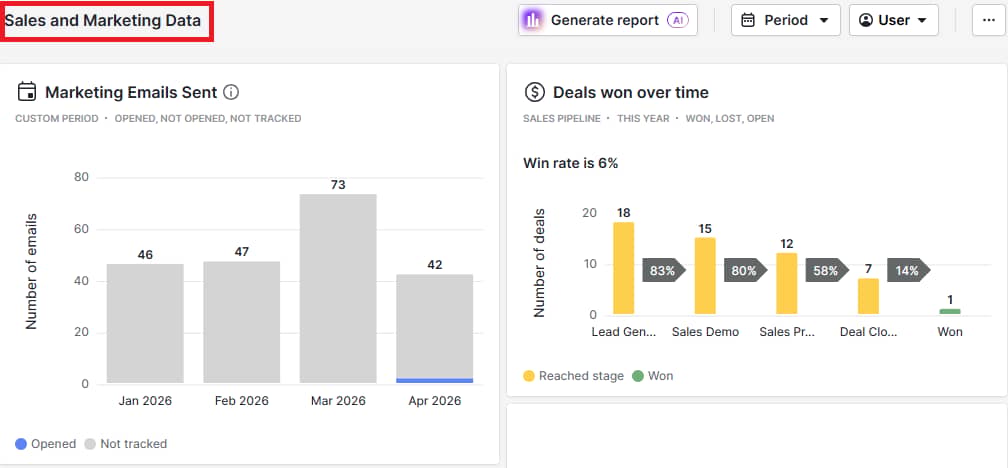Click the Sales Pr... yellow bar showing 12

(x=787, y=284)
